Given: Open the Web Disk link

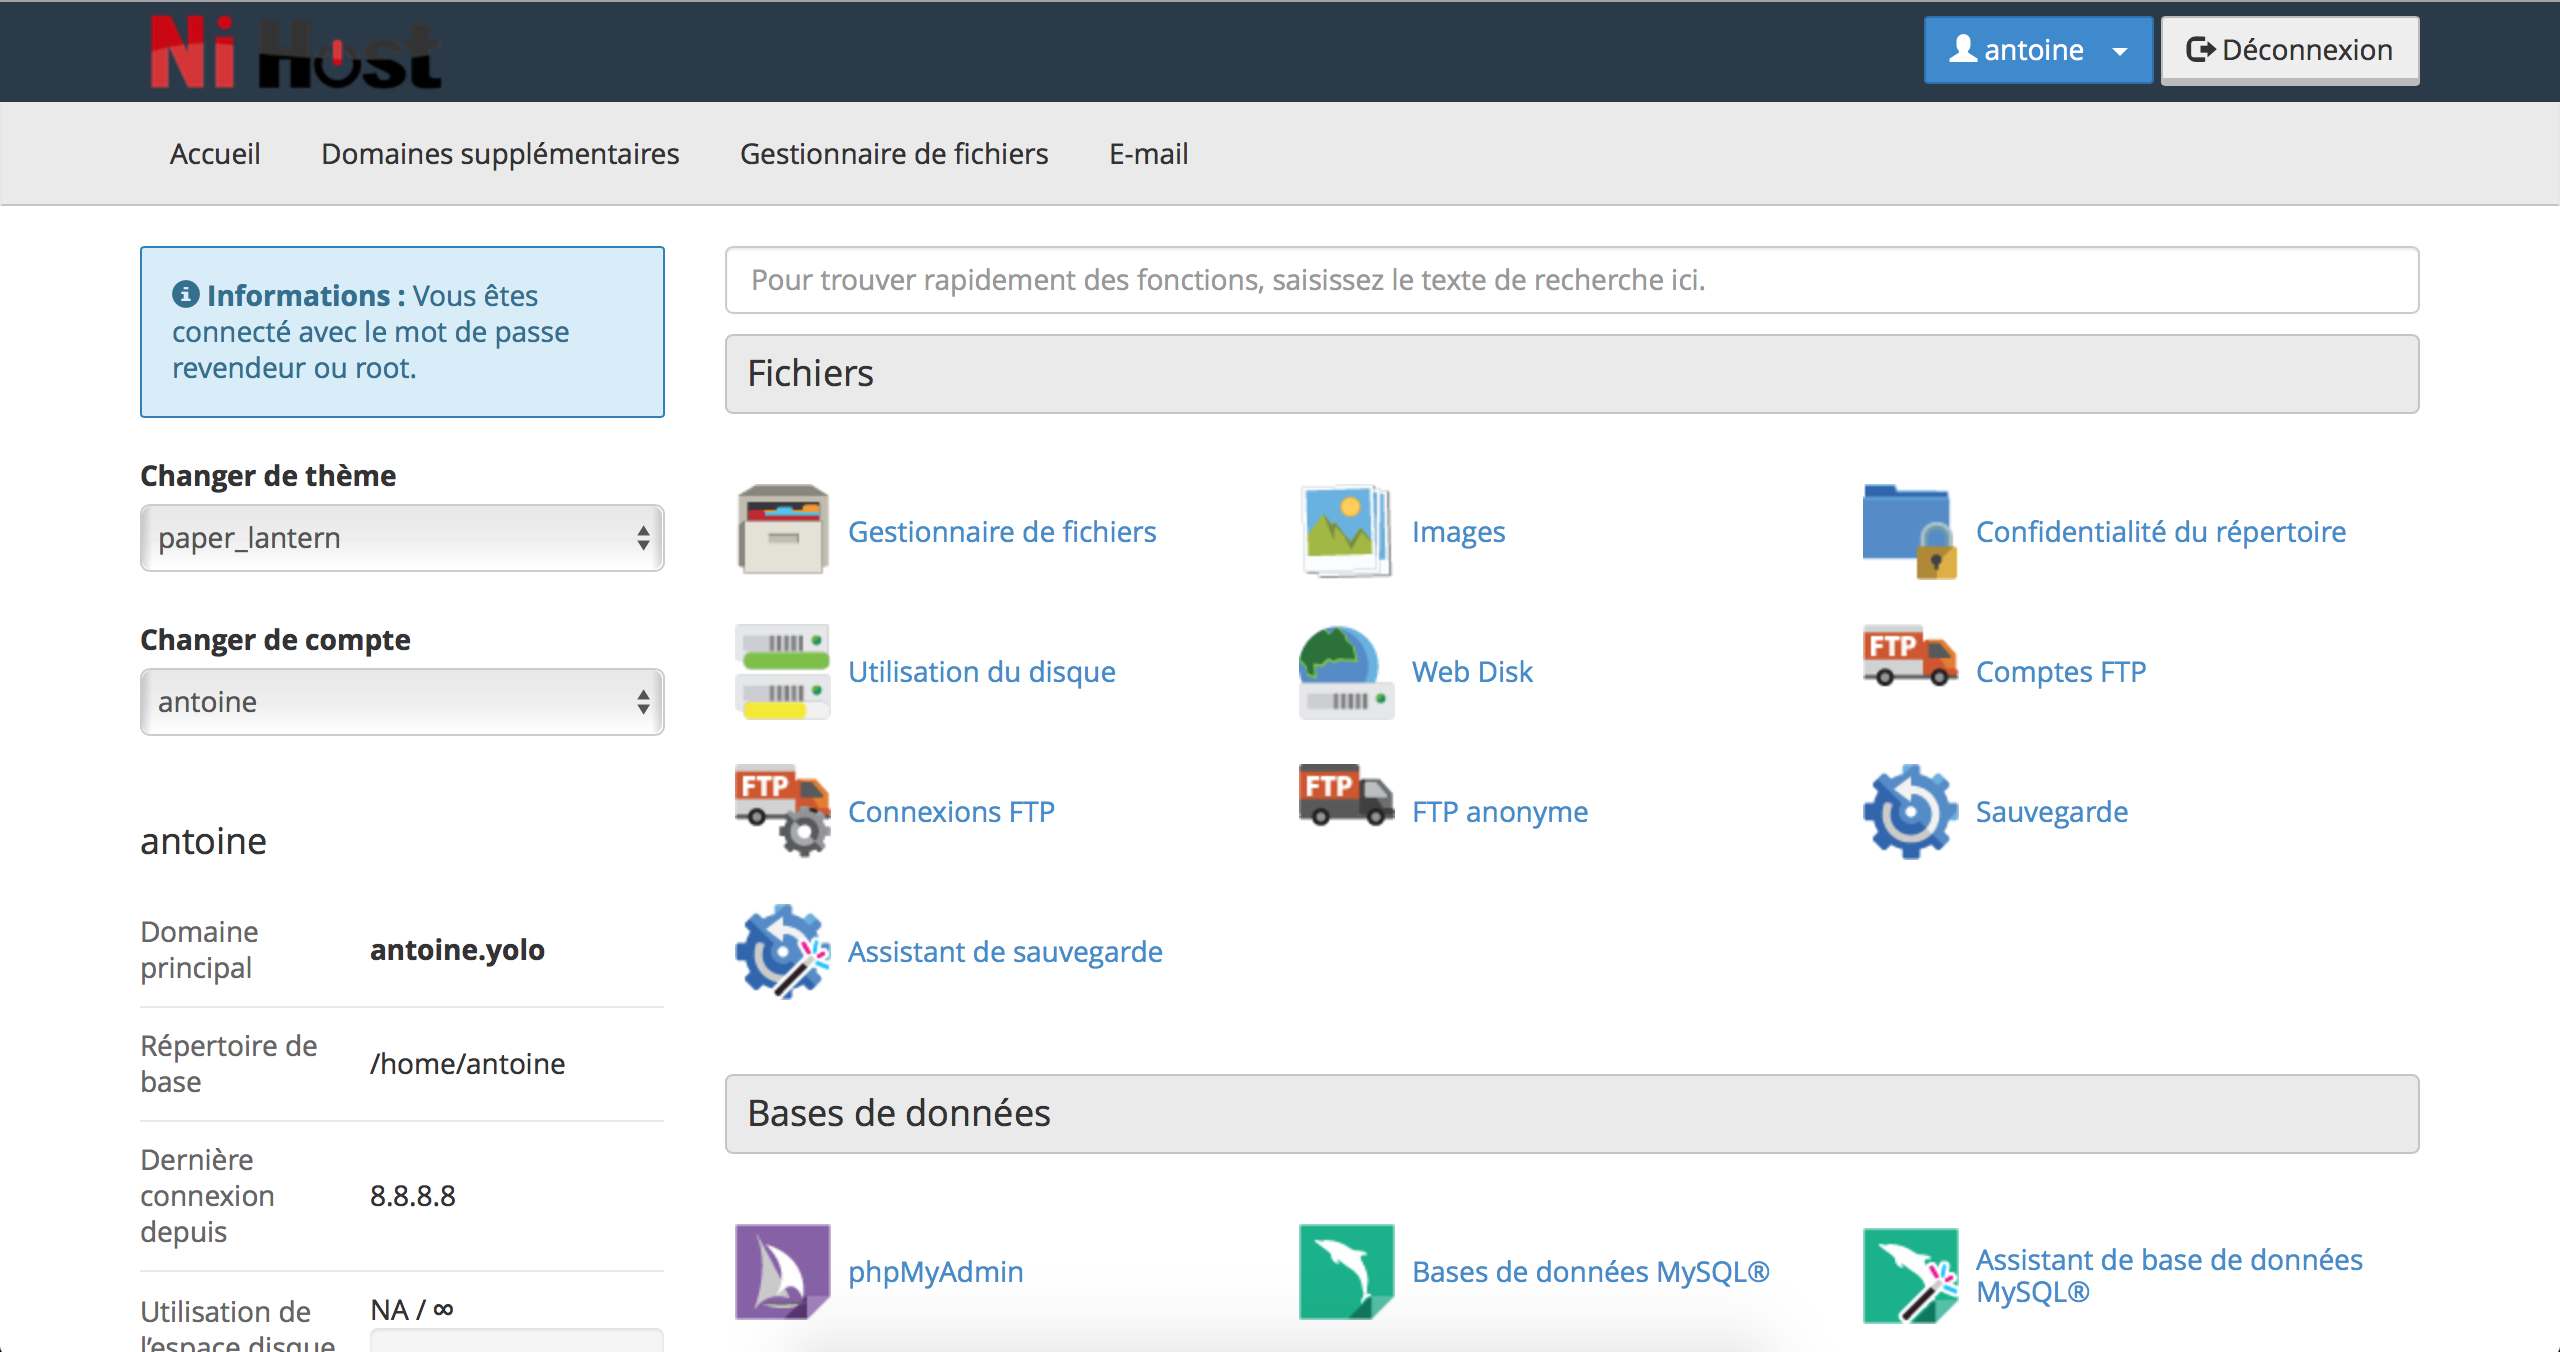Looking at the screenshot, I should [1472, 672].
